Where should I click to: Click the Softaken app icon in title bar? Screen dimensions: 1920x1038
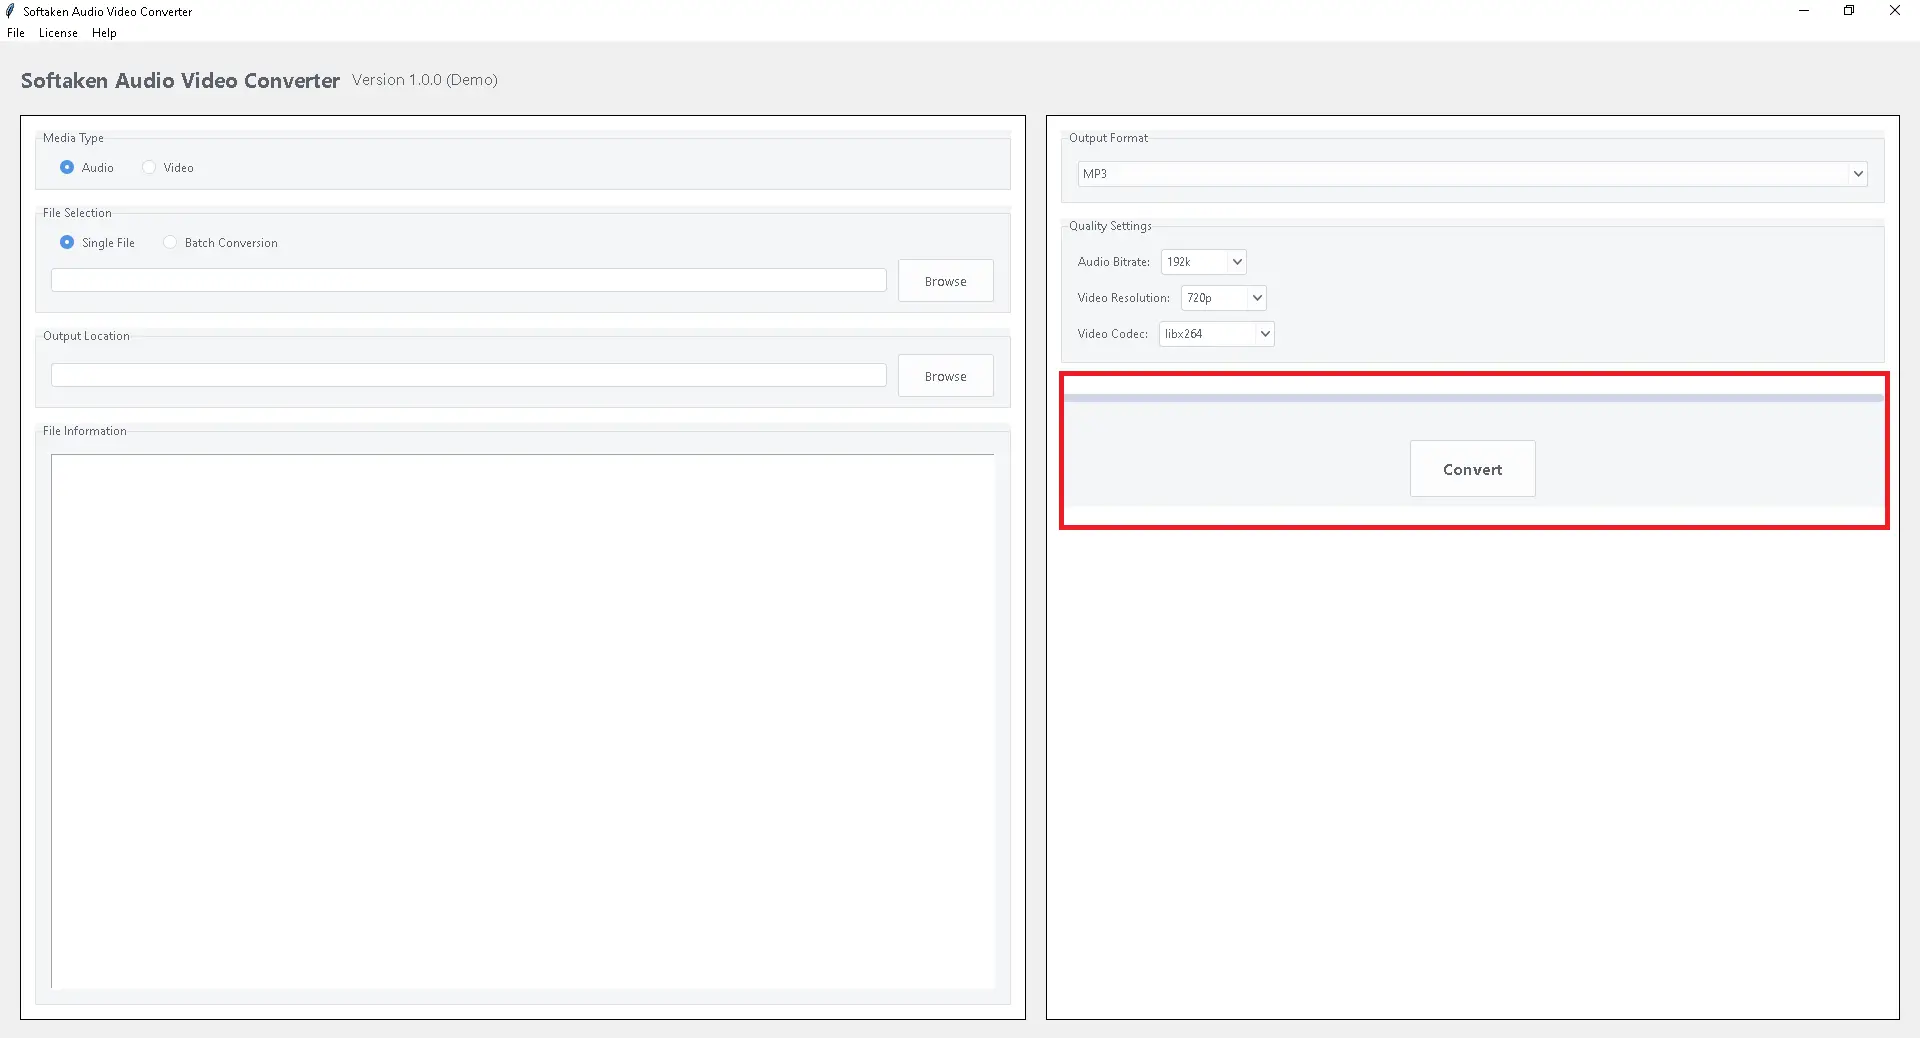(x=10, y=11)
